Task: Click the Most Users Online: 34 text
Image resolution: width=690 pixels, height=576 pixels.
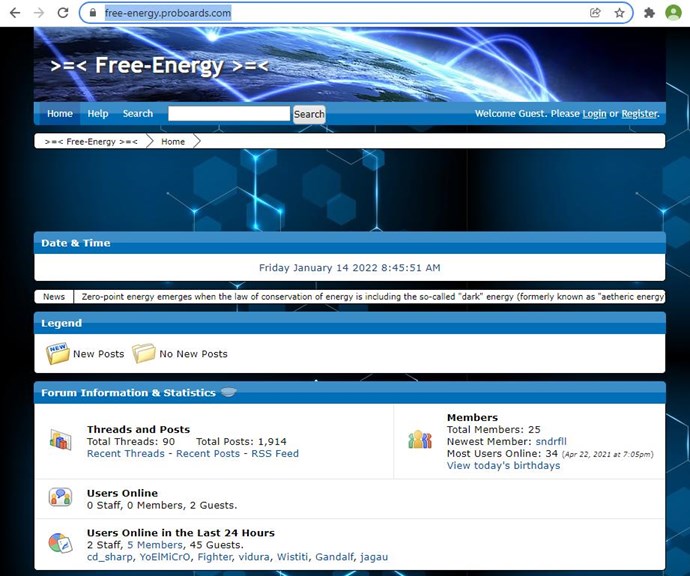Action: 502,453
